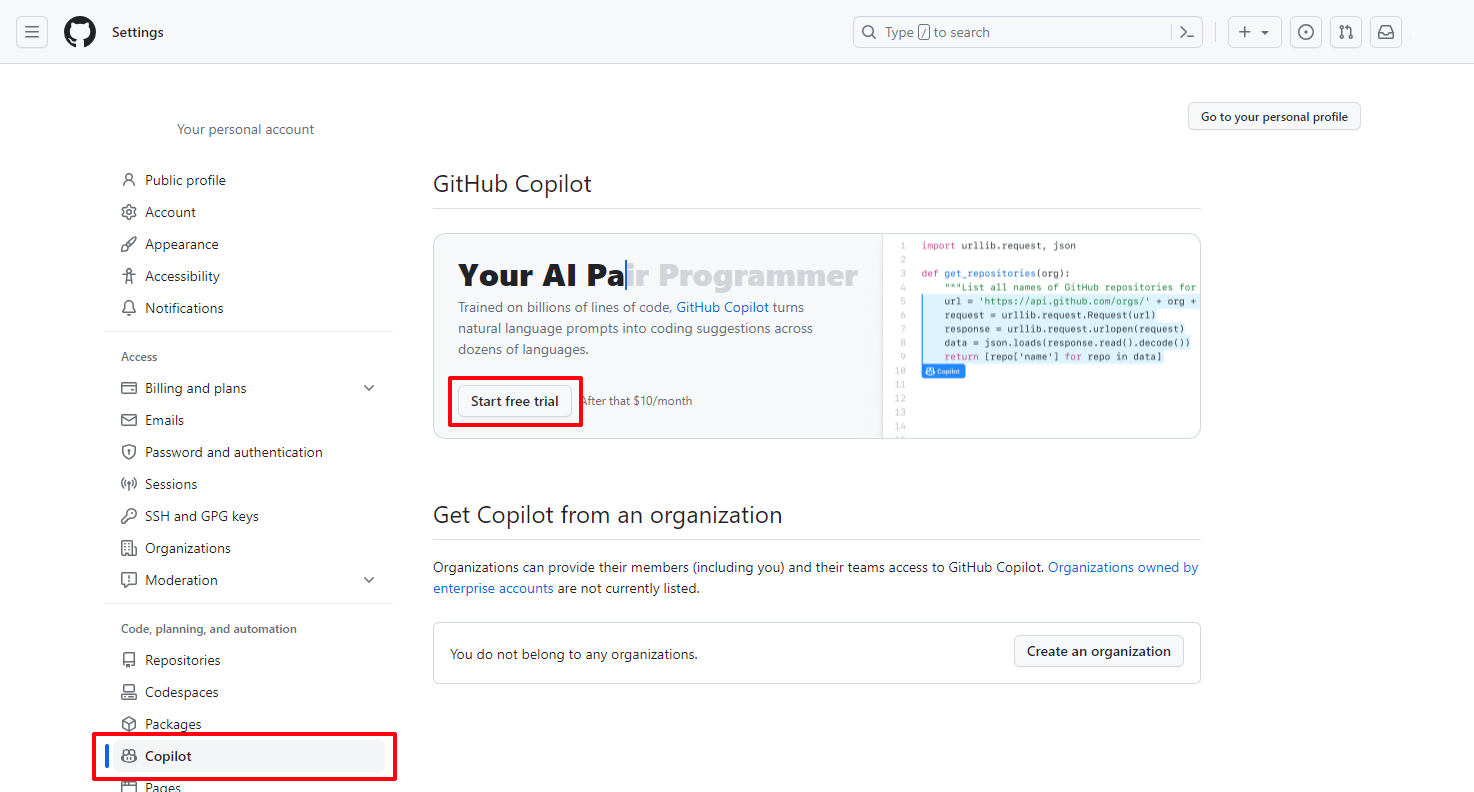Click the Sessions broadcast icon
Image resolution: width=1474 pixels, height=792 pixels.
(129, 484)
